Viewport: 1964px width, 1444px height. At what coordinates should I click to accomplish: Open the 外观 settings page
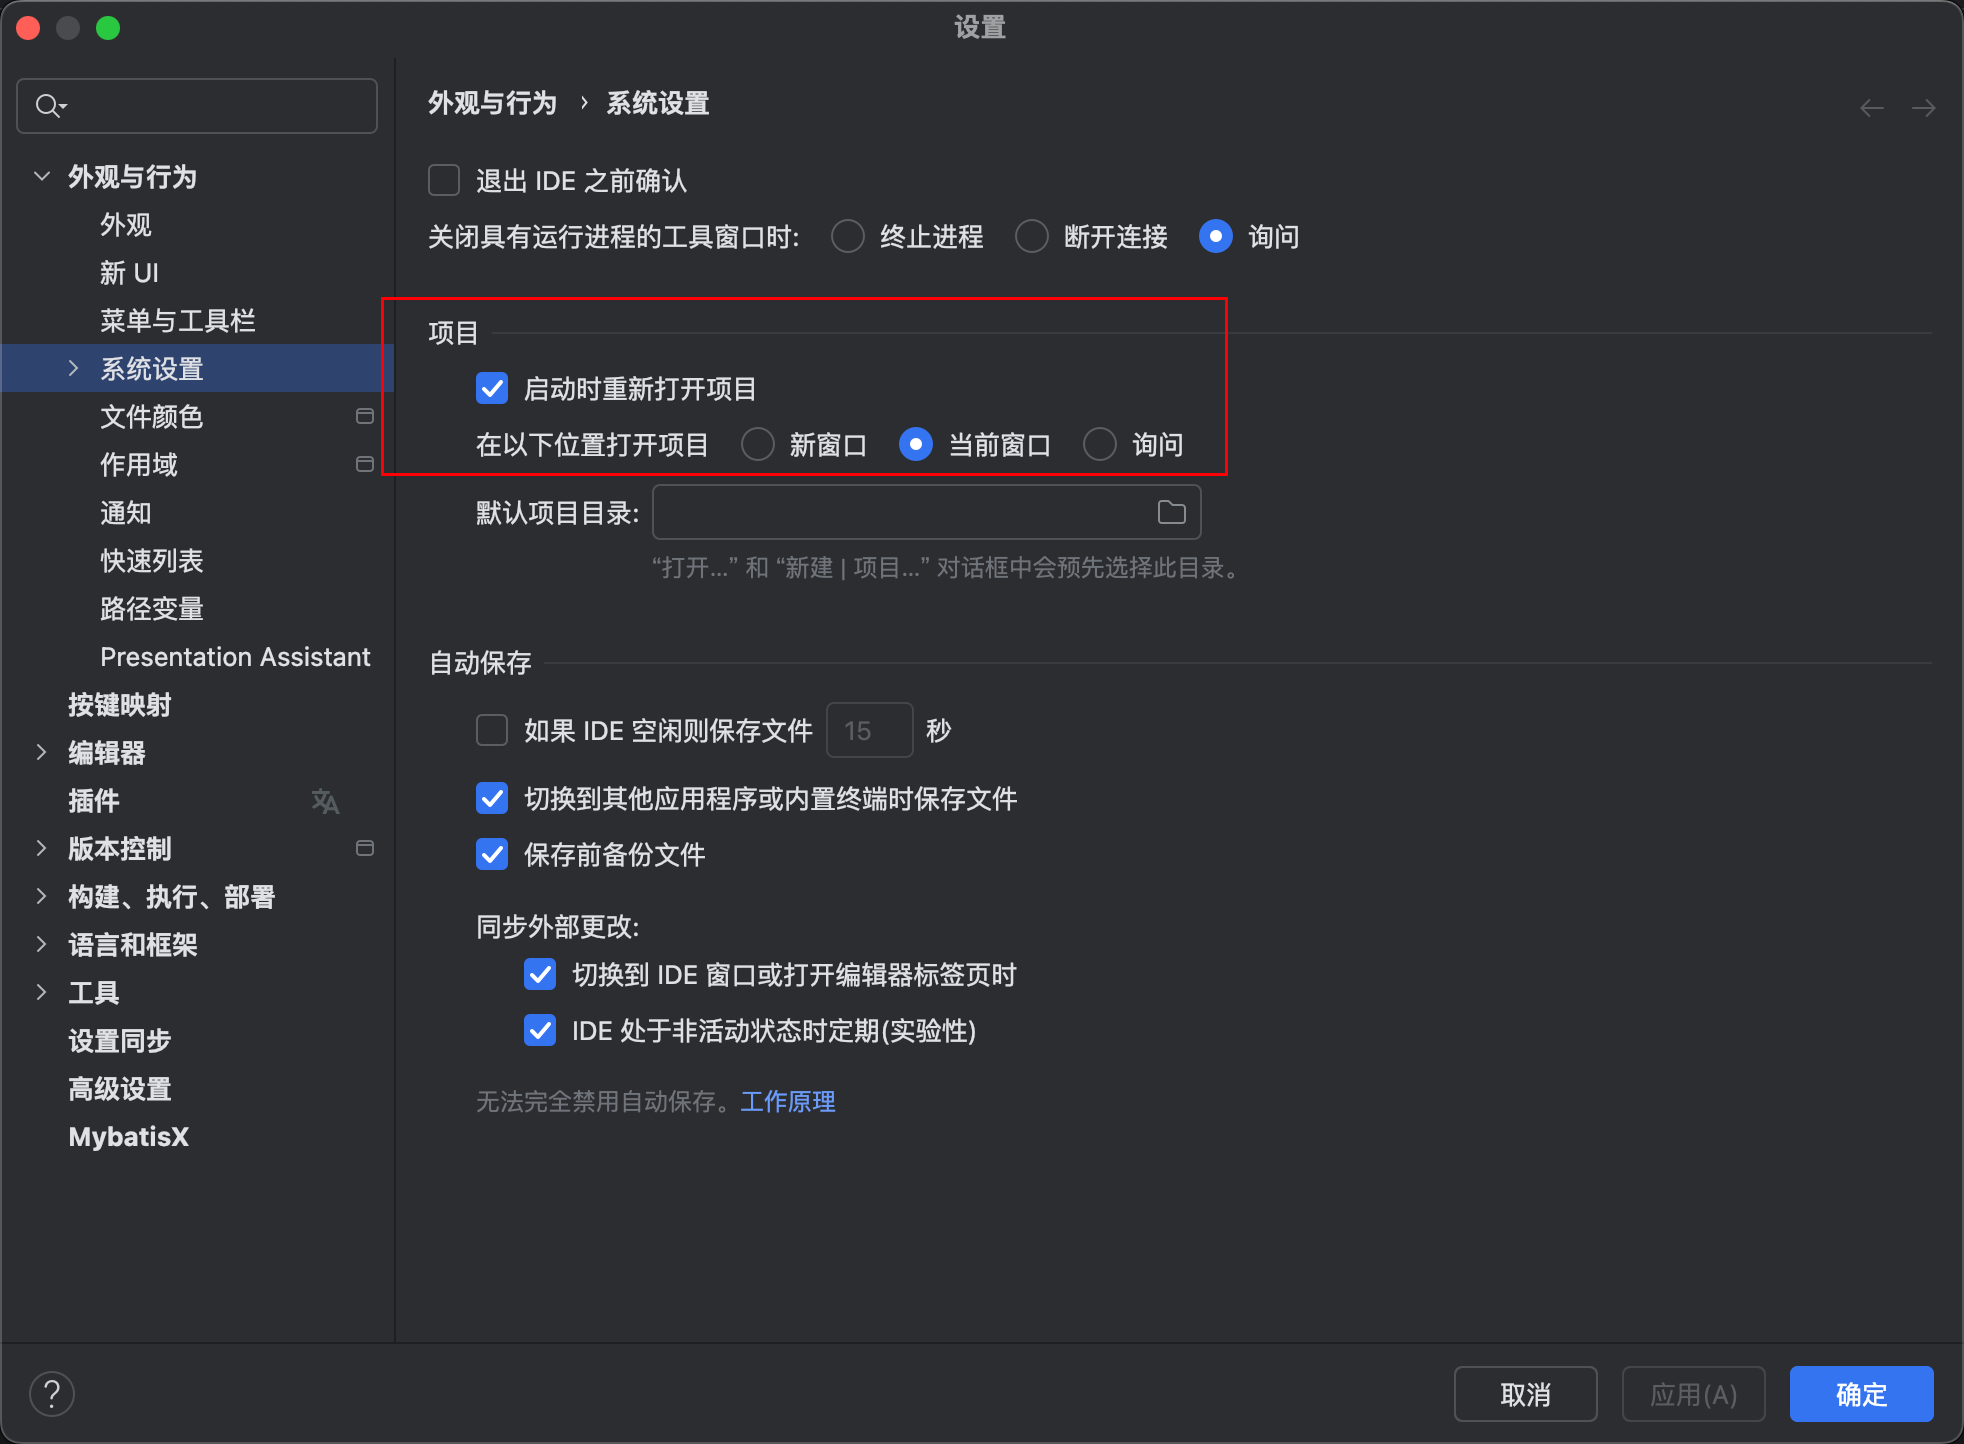(126, 225)
